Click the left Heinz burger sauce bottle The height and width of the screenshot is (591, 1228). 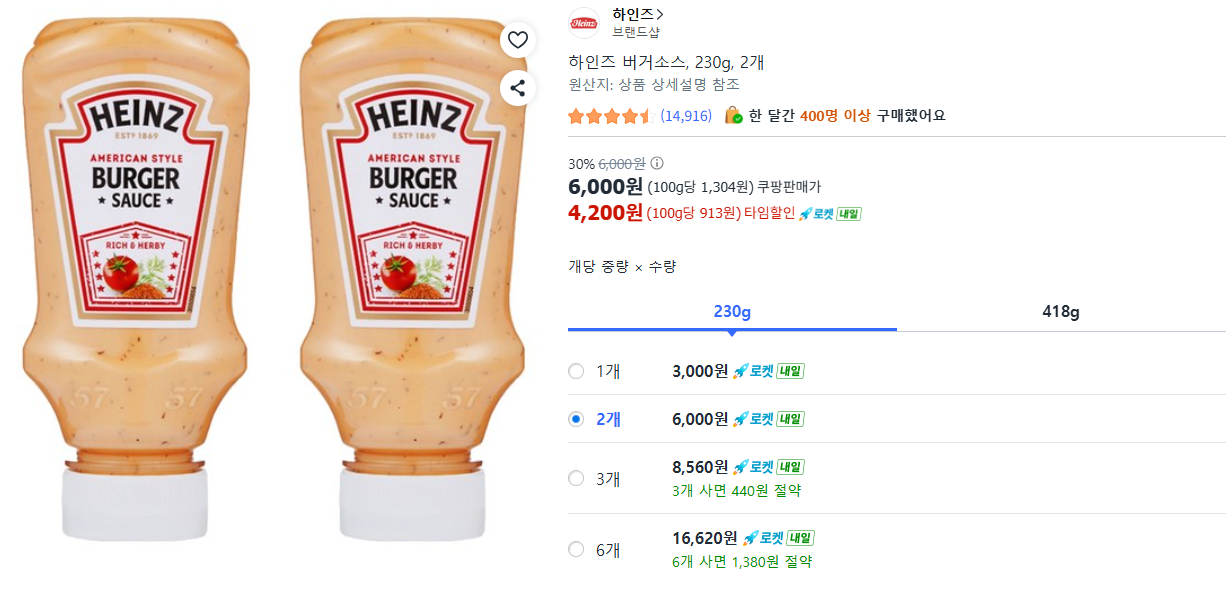tap(136, 280)
